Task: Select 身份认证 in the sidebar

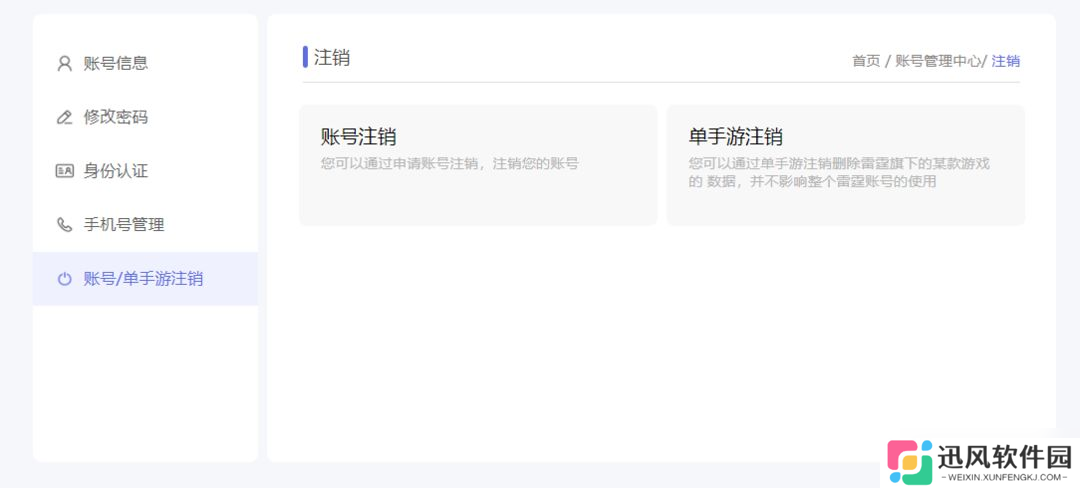Action: click(x=145, y=171)
